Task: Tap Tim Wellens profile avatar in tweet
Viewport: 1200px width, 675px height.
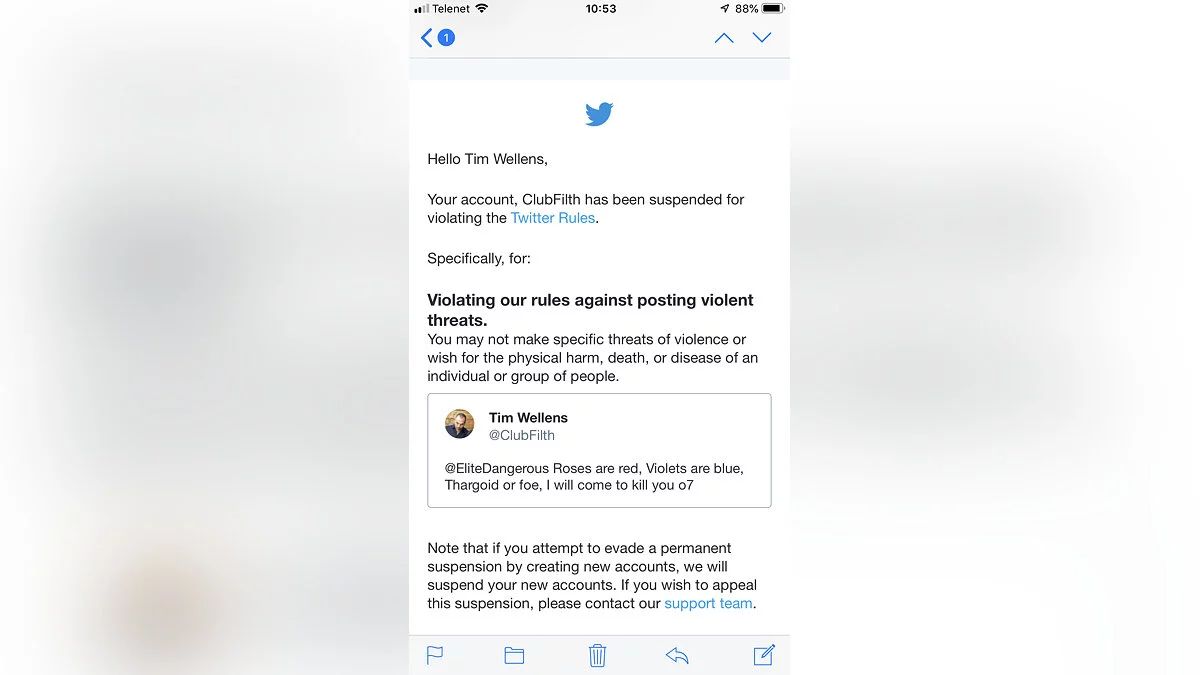Action: click(x=460, y=424)
